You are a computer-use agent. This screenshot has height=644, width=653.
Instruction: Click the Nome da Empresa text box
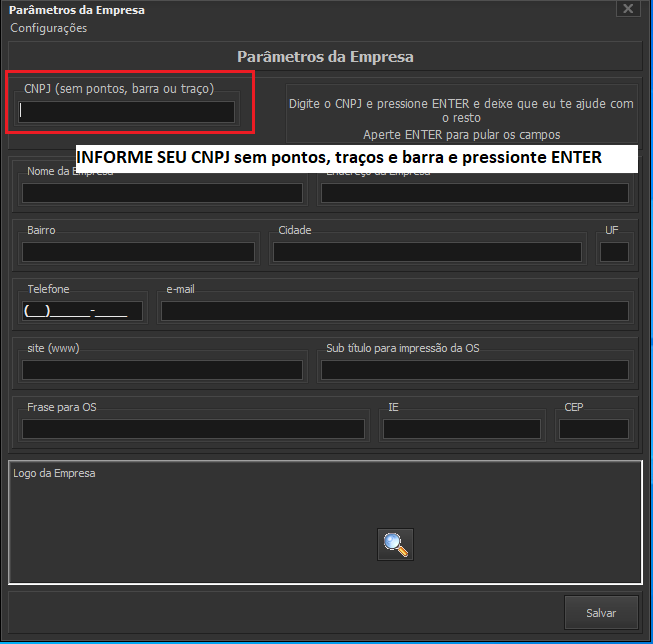coord(162,193)
